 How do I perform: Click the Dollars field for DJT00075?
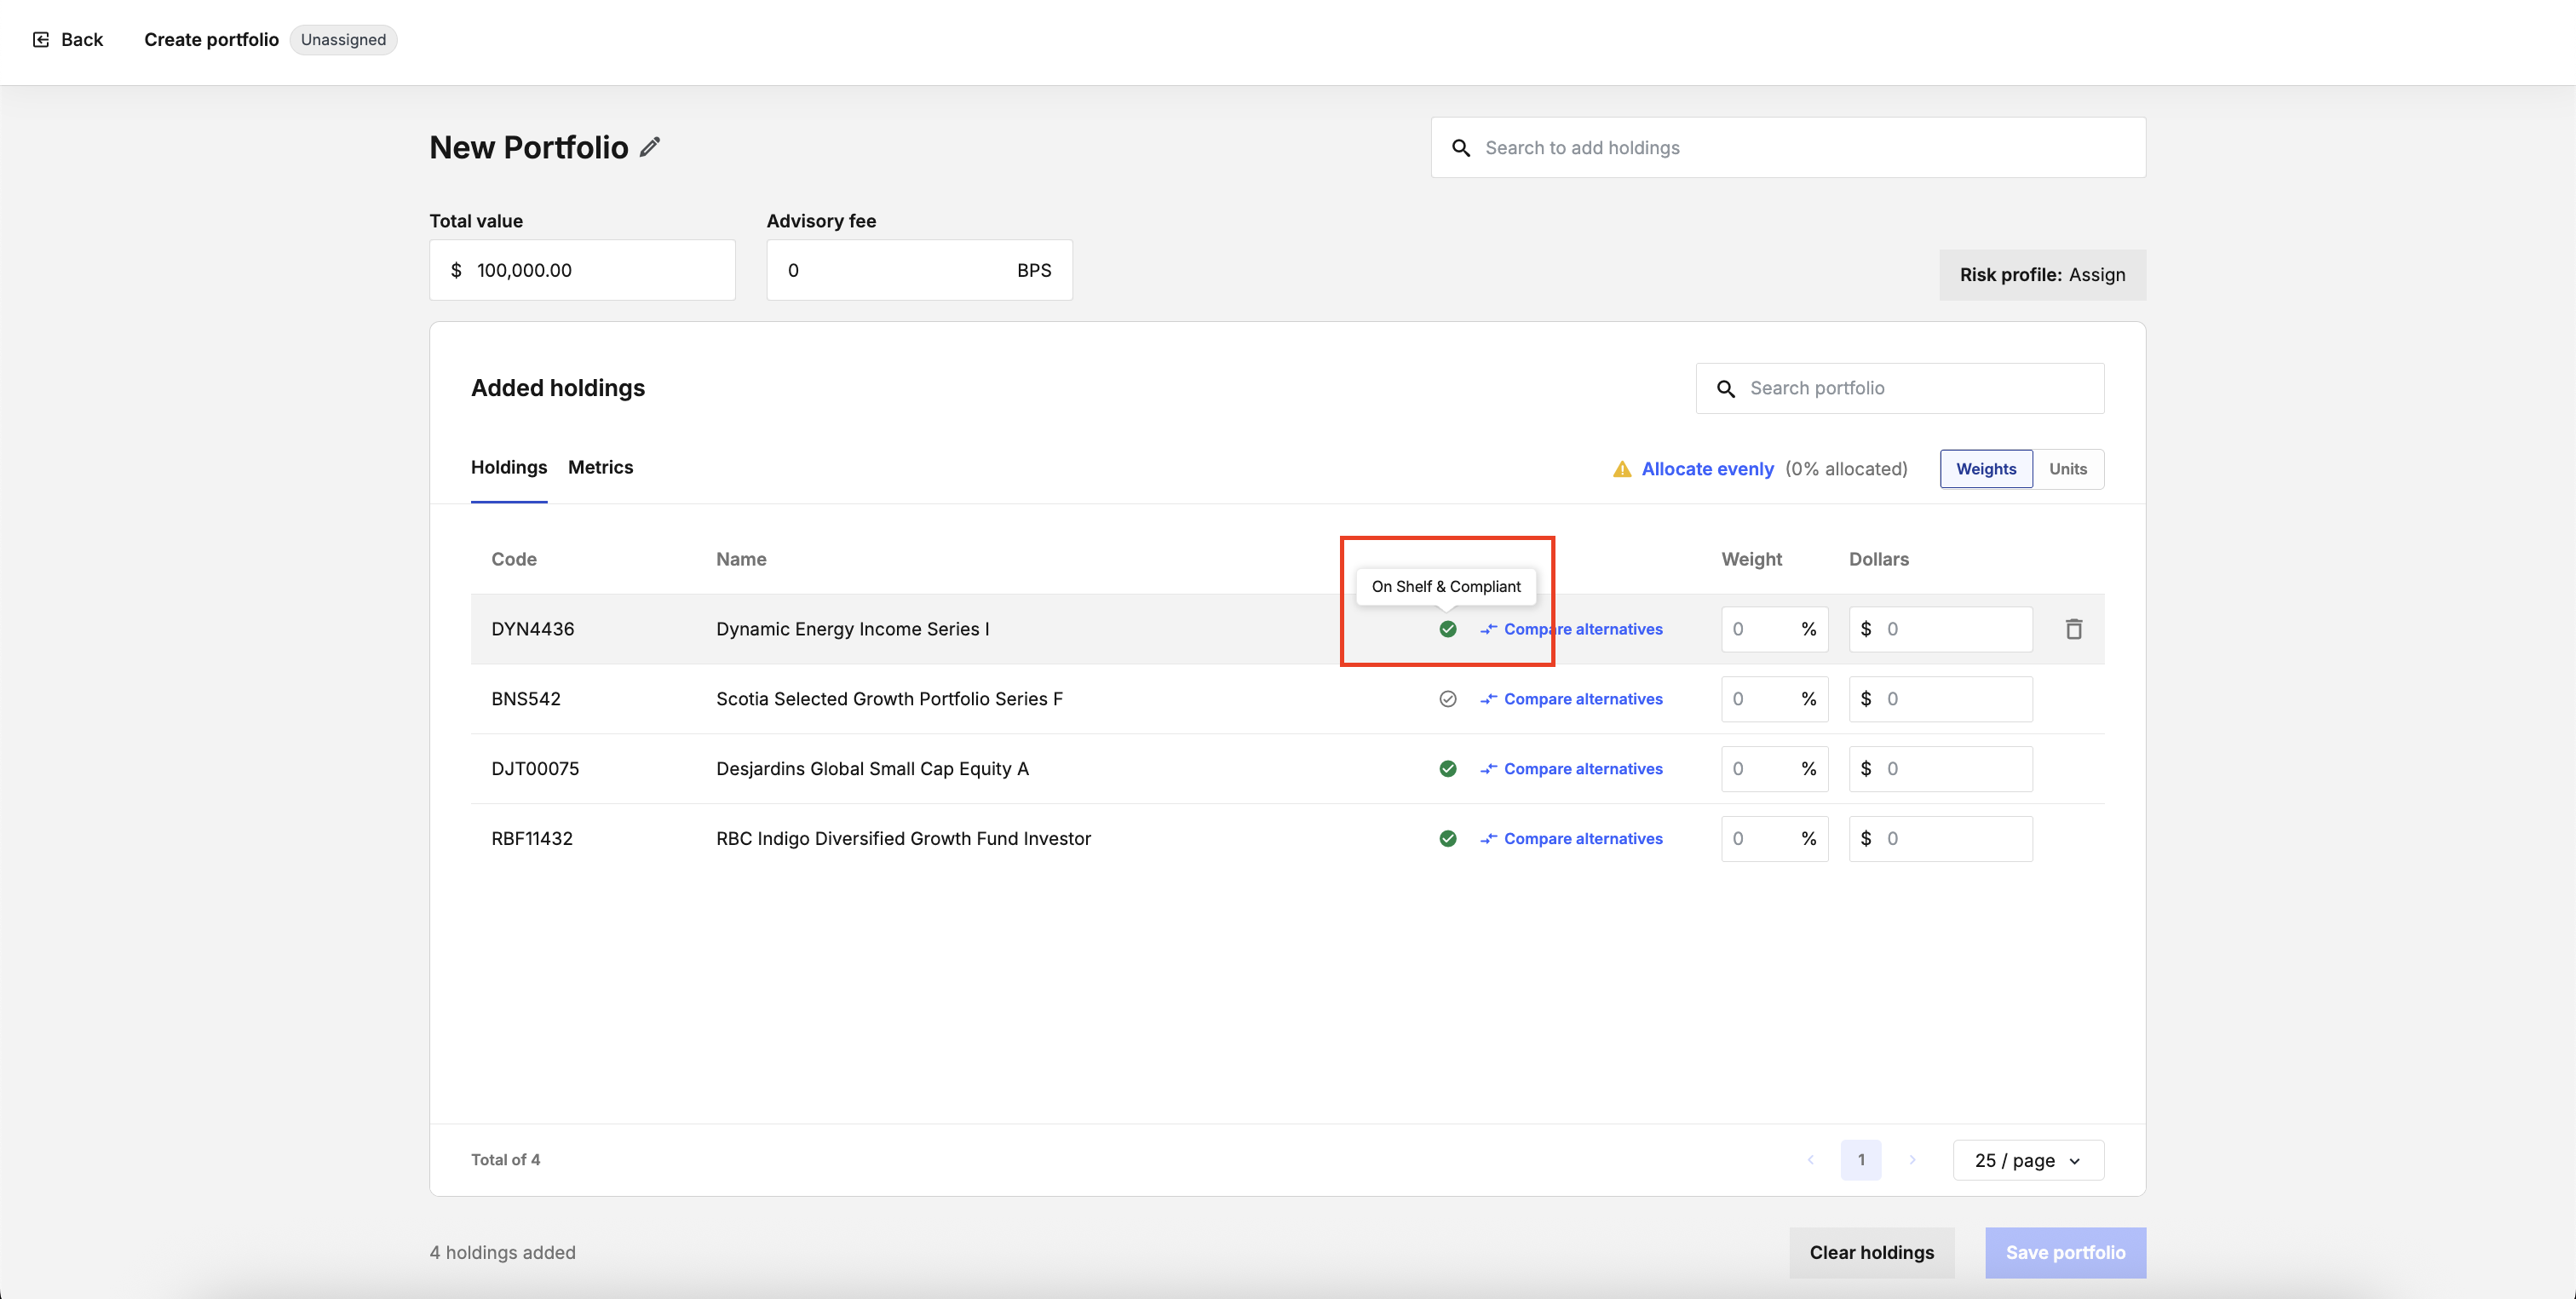coord(1940,769)
